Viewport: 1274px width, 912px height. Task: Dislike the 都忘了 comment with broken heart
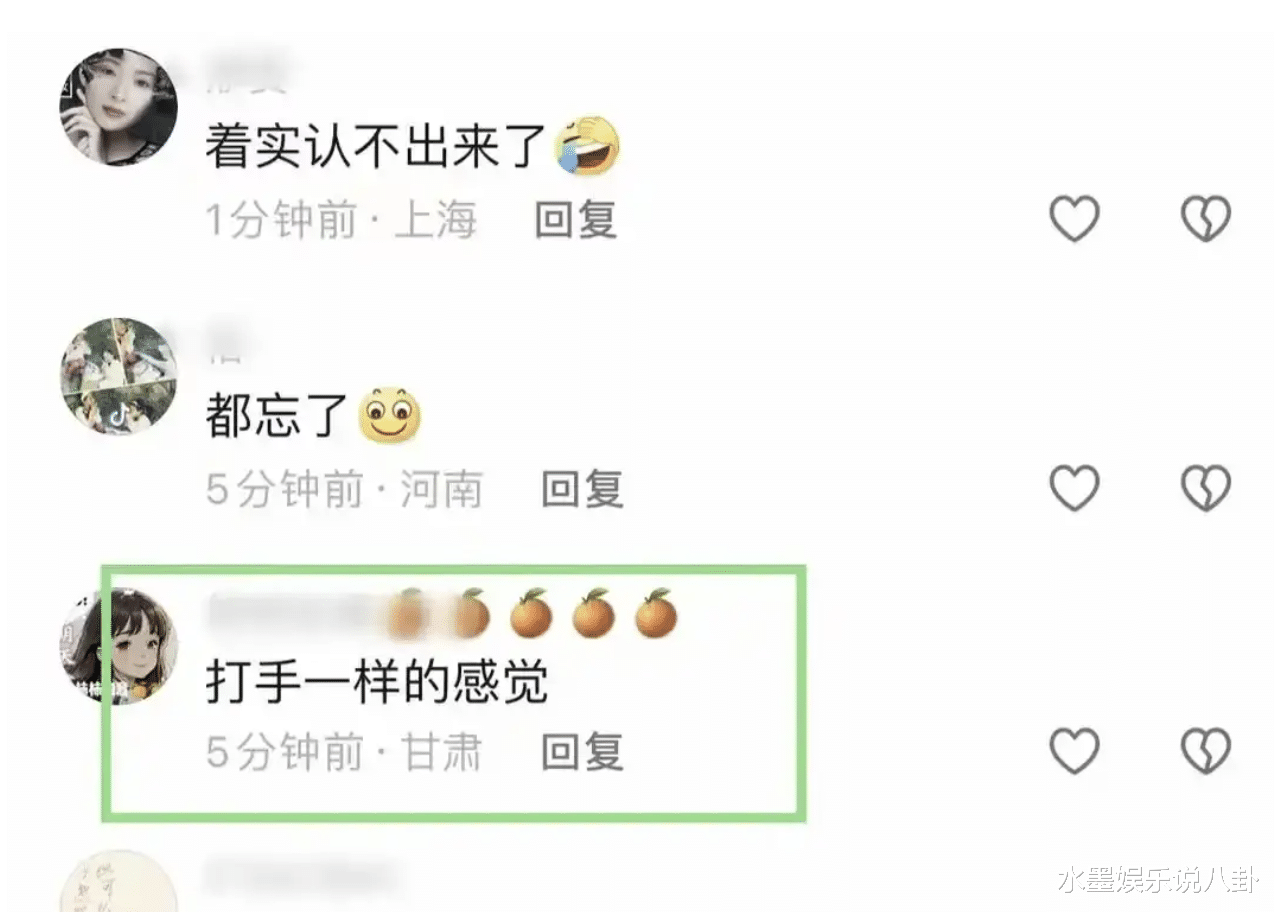tap(1206, 488)
